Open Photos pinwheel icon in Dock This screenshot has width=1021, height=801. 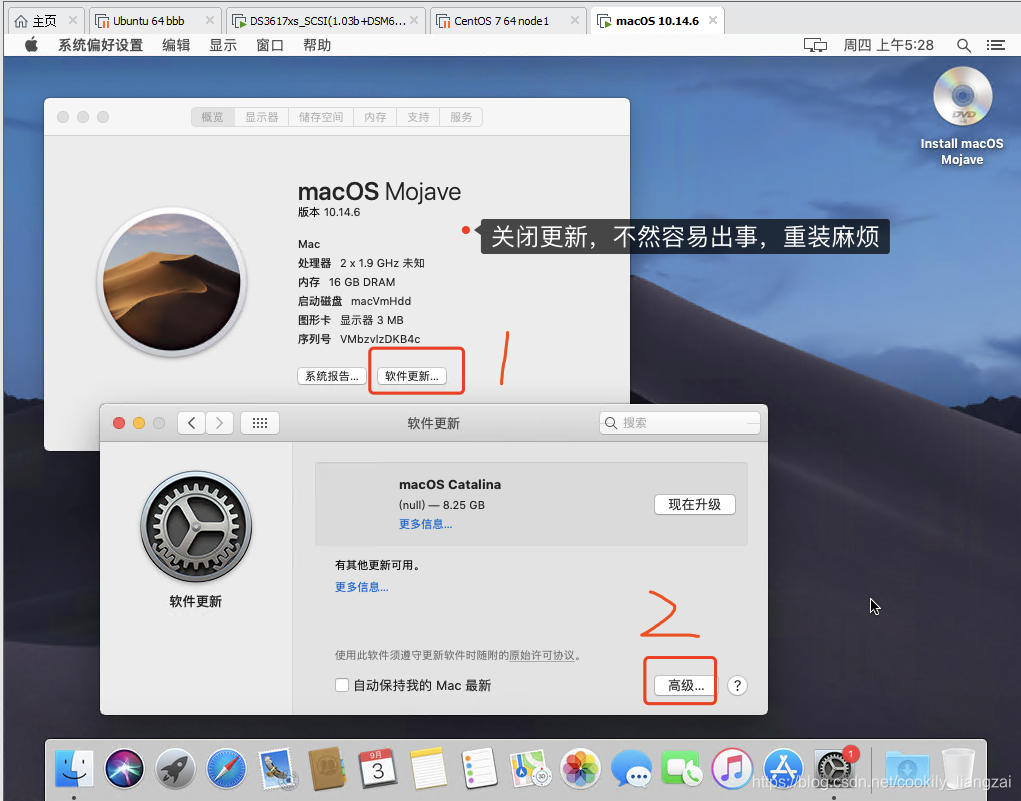tap(580, 768)
